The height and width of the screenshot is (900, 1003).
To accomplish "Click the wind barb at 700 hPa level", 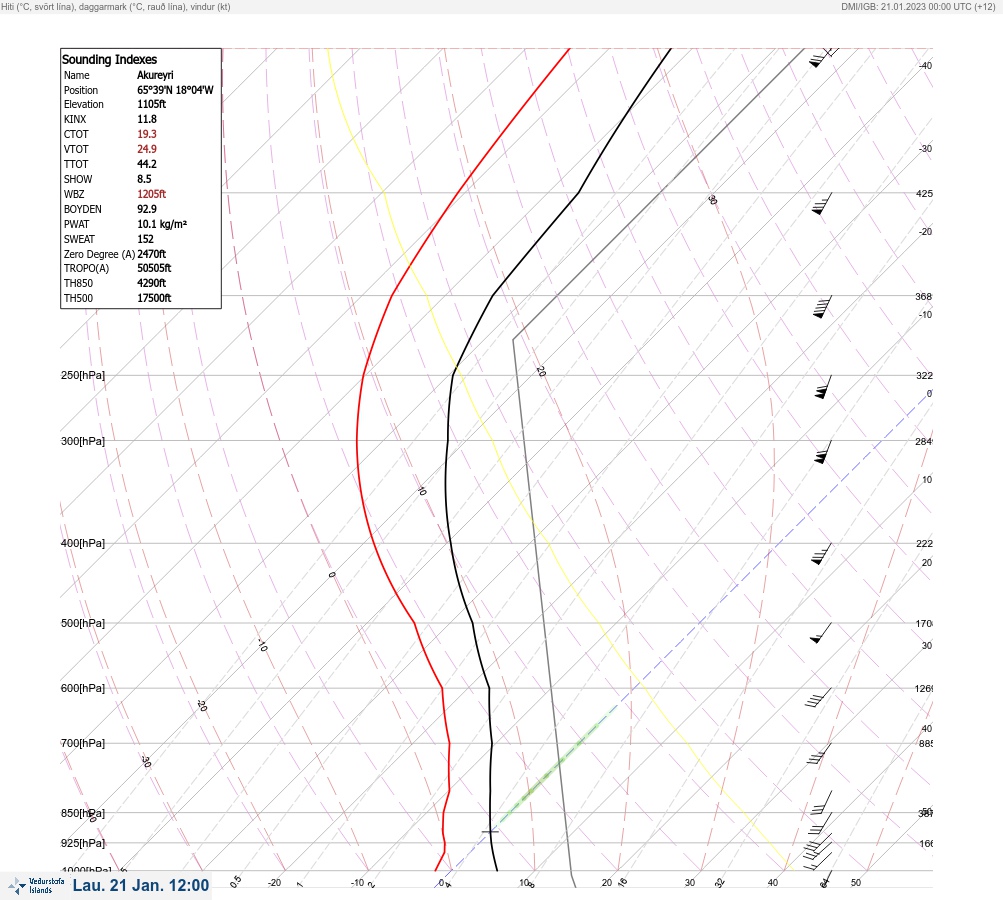I will point(819,754).
